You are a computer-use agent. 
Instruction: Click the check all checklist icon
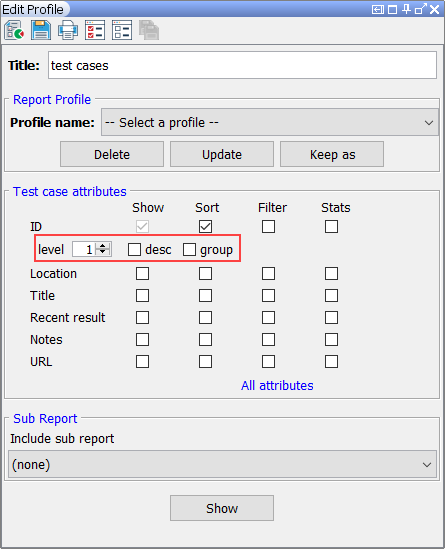point(95,30)
